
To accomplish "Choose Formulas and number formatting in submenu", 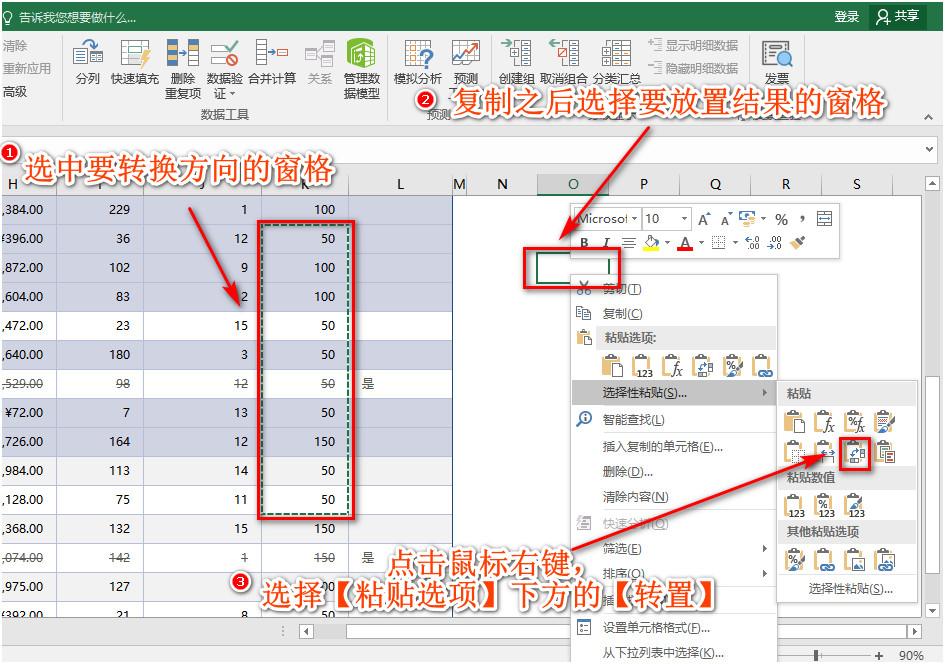I will (x=854, y=422).
